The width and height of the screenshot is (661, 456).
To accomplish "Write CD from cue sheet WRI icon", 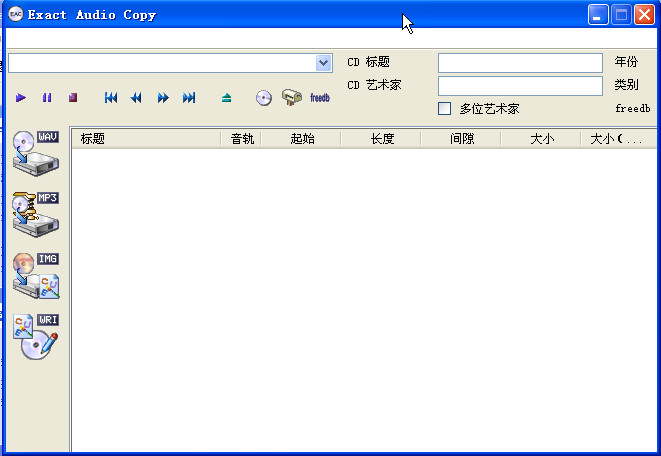I will pos(36,337).
